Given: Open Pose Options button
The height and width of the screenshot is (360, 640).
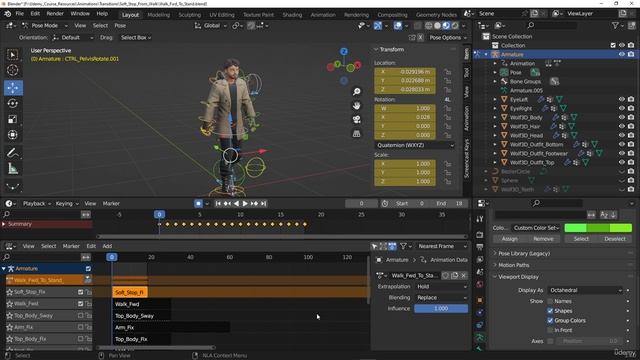Looking at the screenshot, I should [x=447, y=38].
